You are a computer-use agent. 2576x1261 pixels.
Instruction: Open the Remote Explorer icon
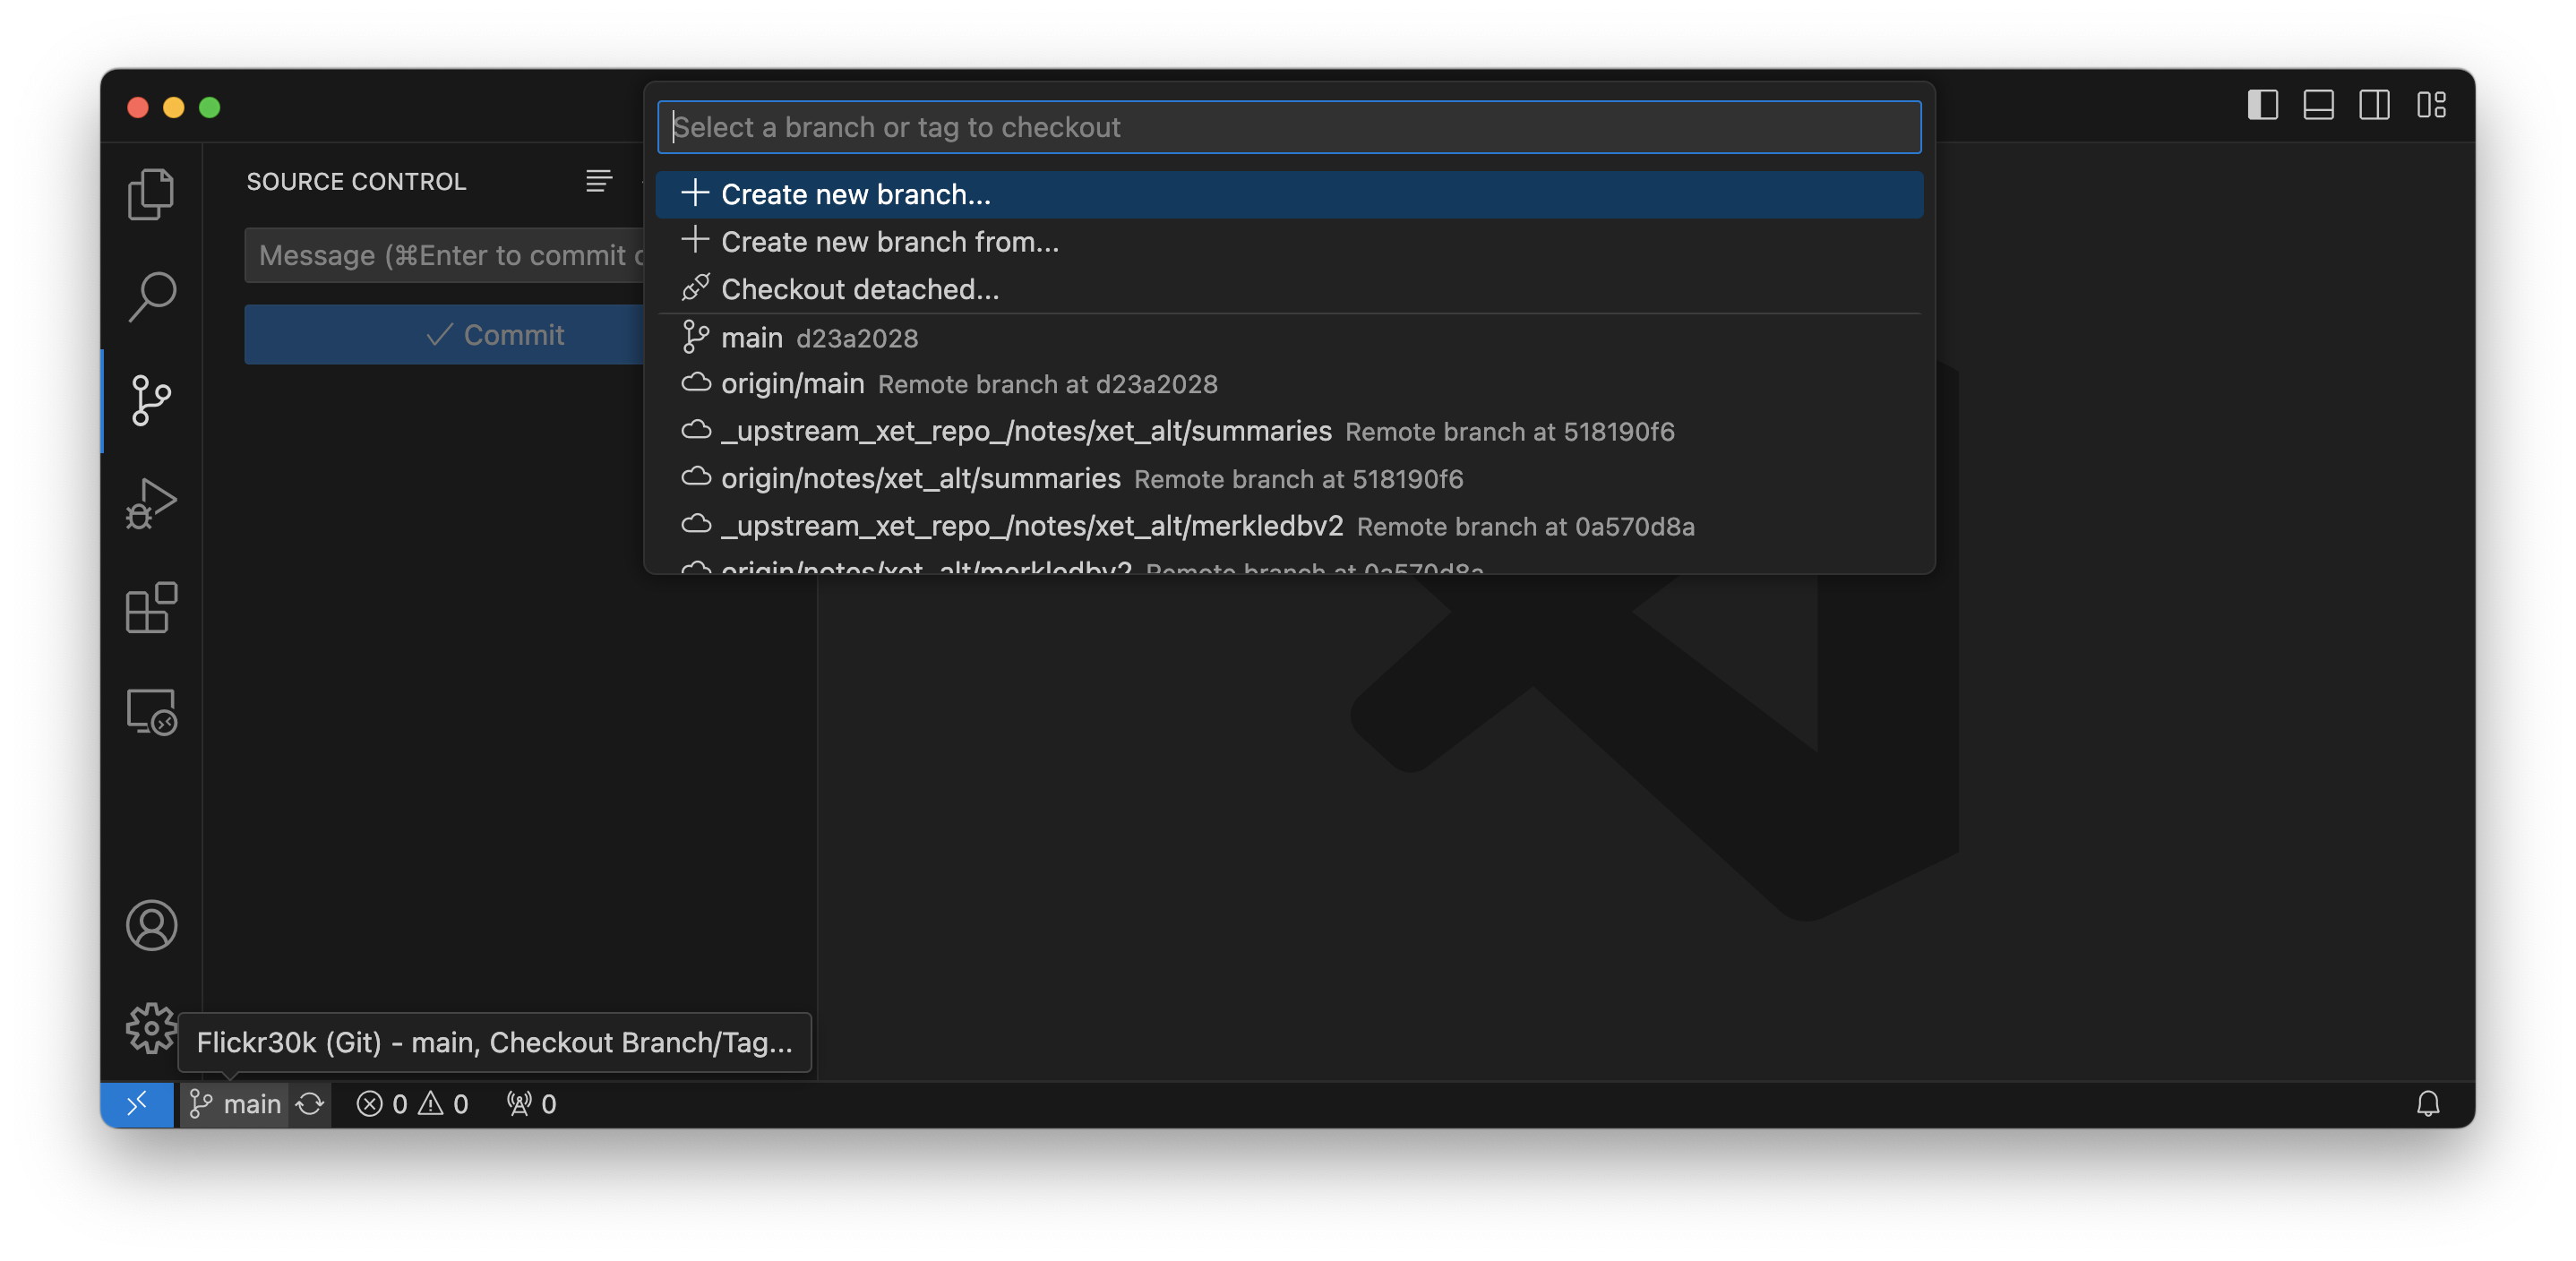coord(151,712)
